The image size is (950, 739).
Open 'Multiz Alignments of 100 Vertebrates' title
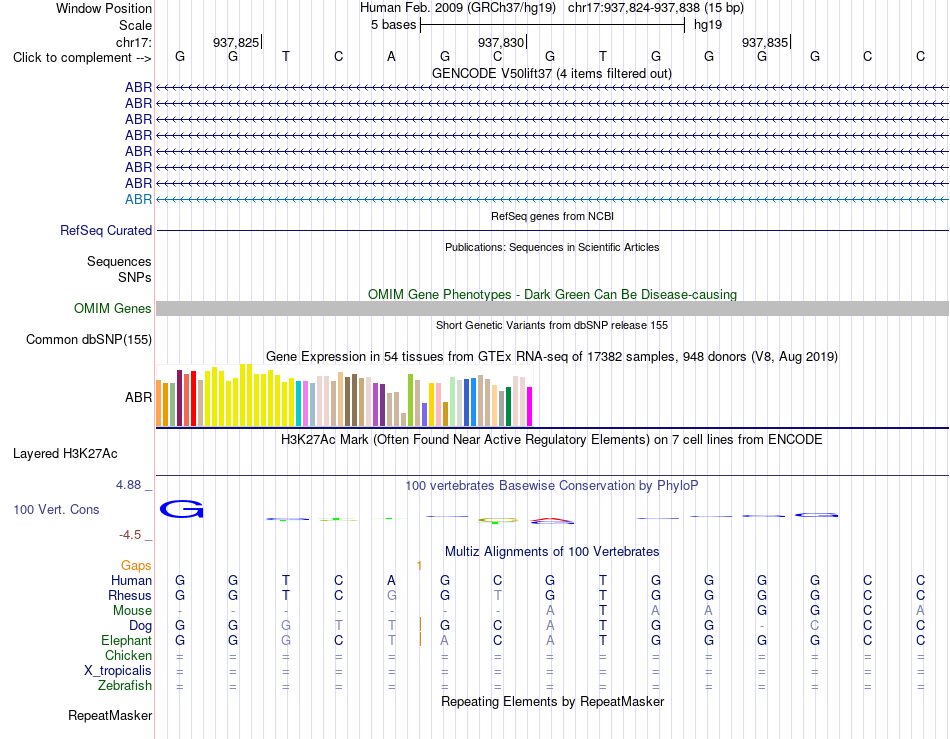point(552,551)
